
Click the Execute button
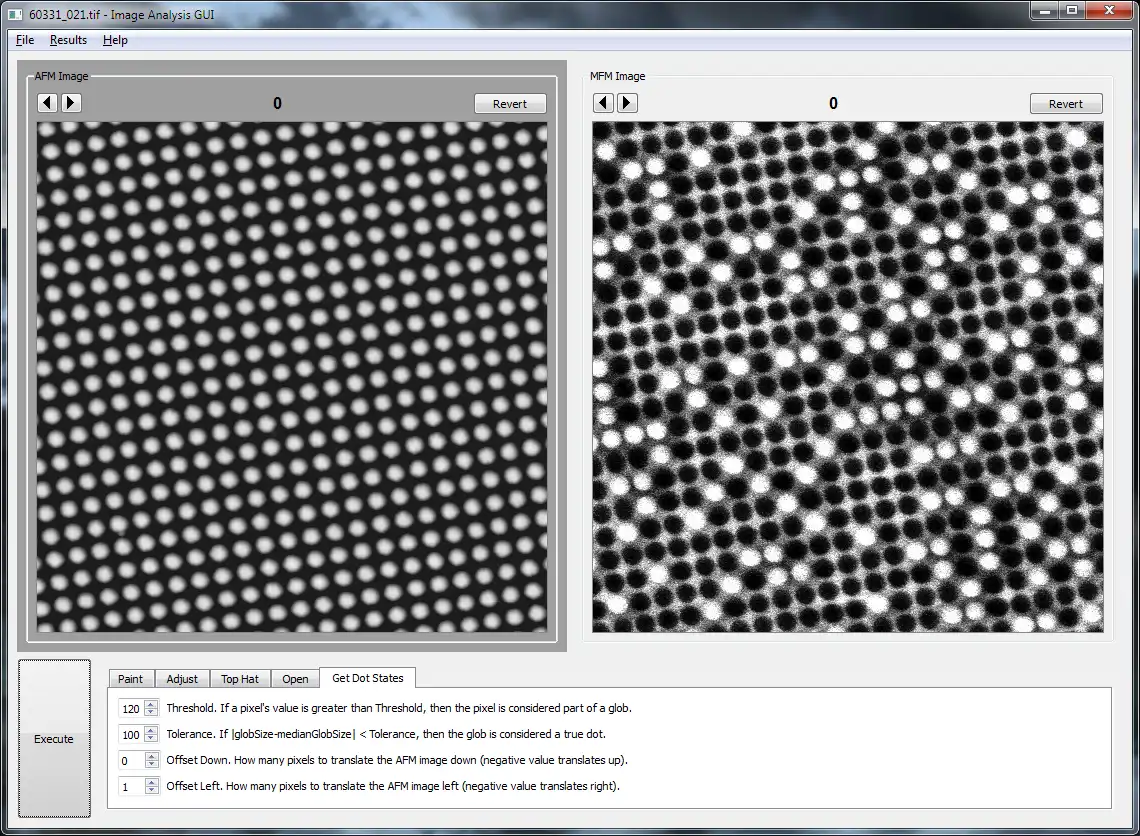[54, 739]
